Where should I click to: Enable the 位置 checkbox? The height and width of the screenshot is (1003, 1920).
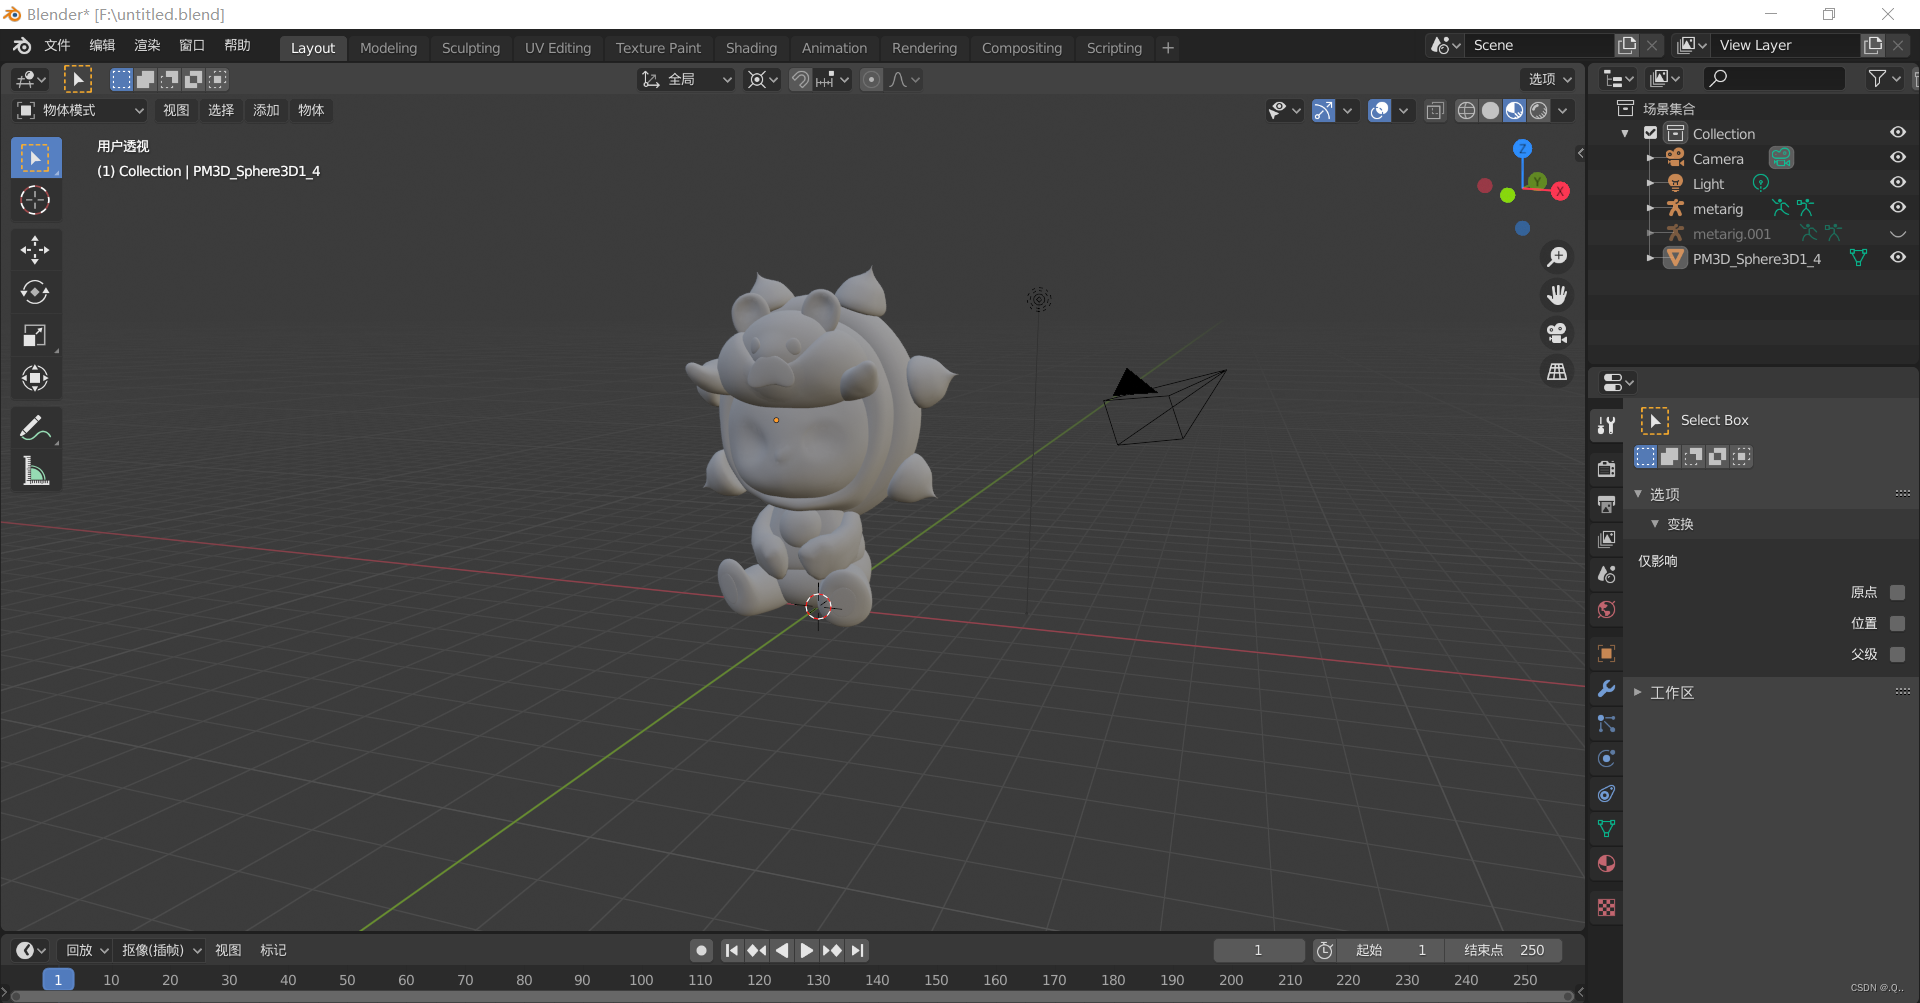pos(1897,623)
